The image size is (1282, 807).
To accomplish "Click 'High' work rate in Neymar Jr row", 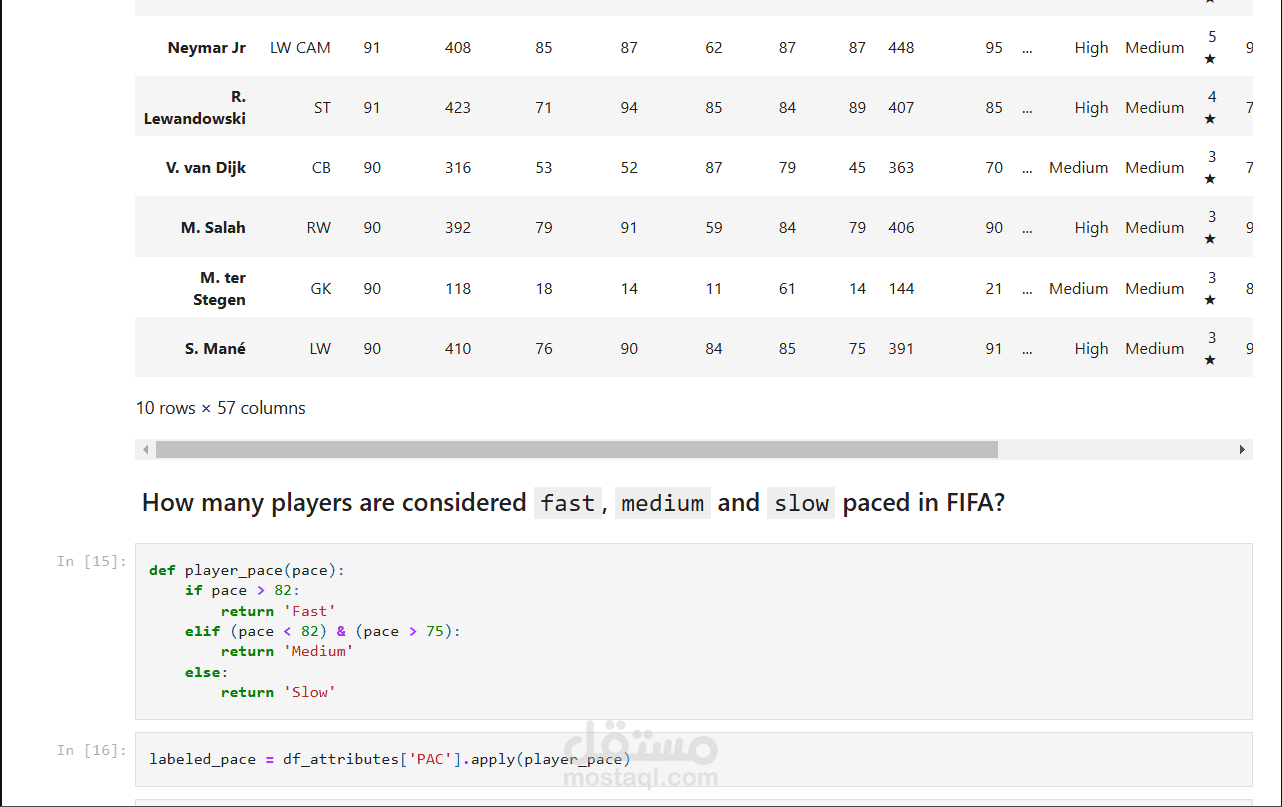I will (1091, 47).
